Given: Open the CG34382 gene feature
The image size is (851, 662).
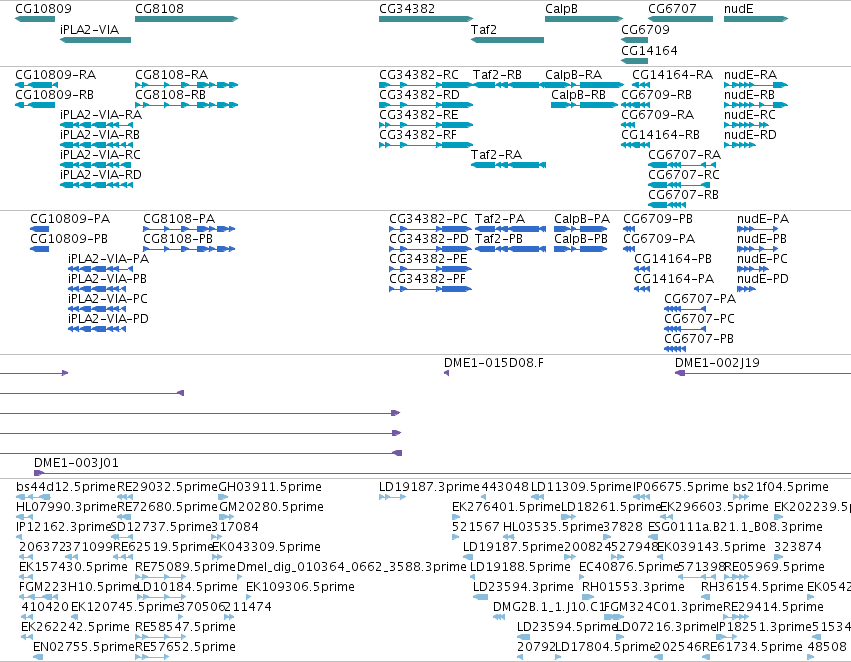Looking at the screenshot, I should (x=426, y=19).
